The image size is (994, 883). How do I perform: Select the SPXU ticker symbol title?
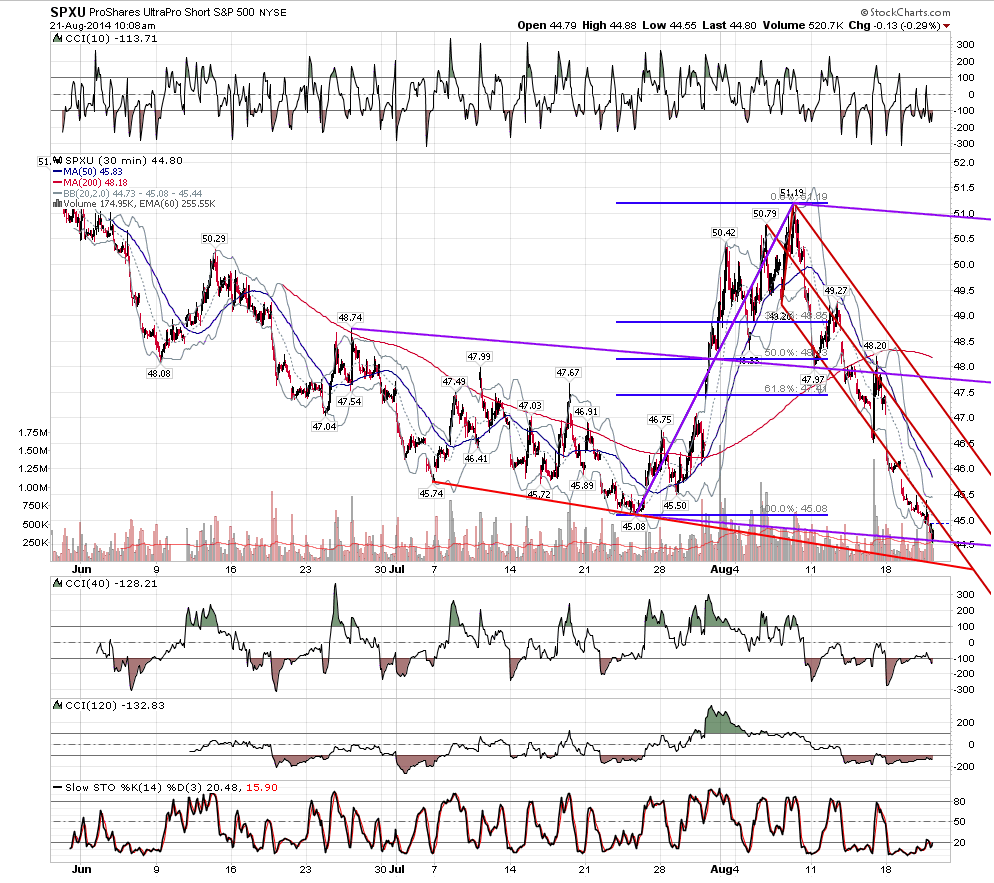point(68,12)
